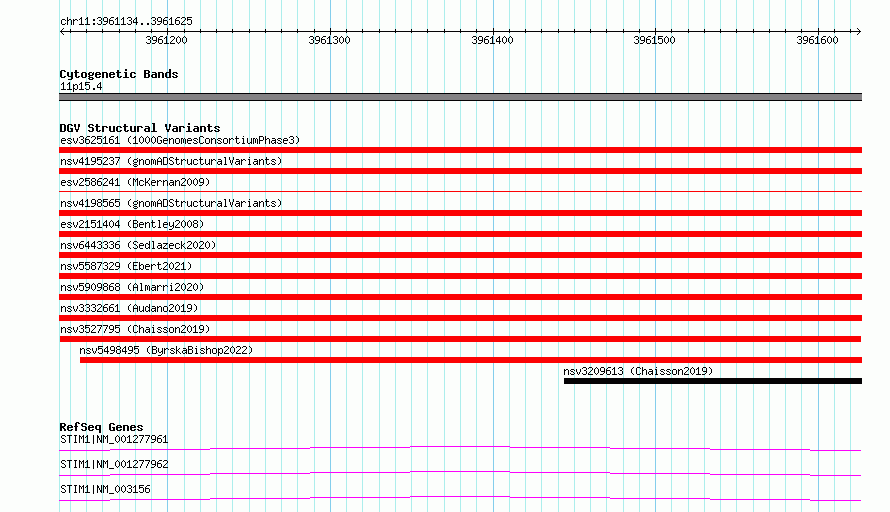Click the 3961200 ruler position

pos(166,40)
